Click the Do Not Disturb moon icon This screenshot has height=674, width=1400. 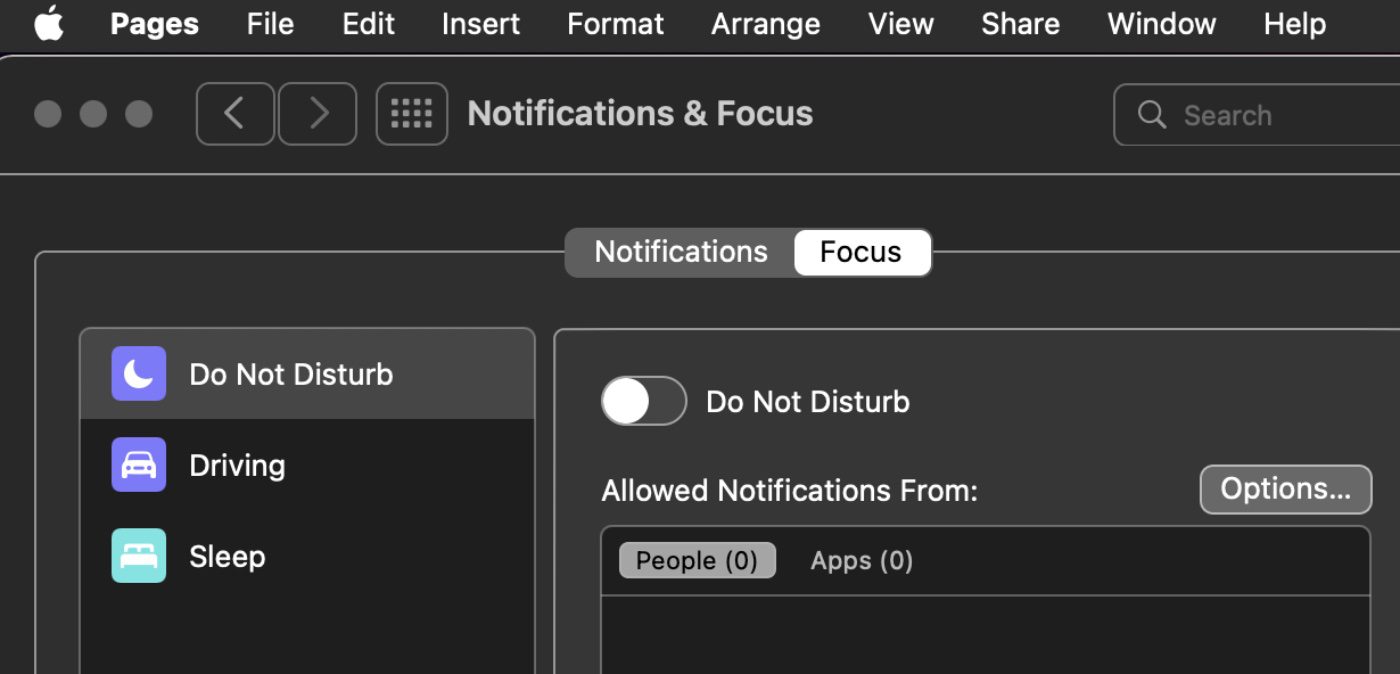(x=138, y=374)
